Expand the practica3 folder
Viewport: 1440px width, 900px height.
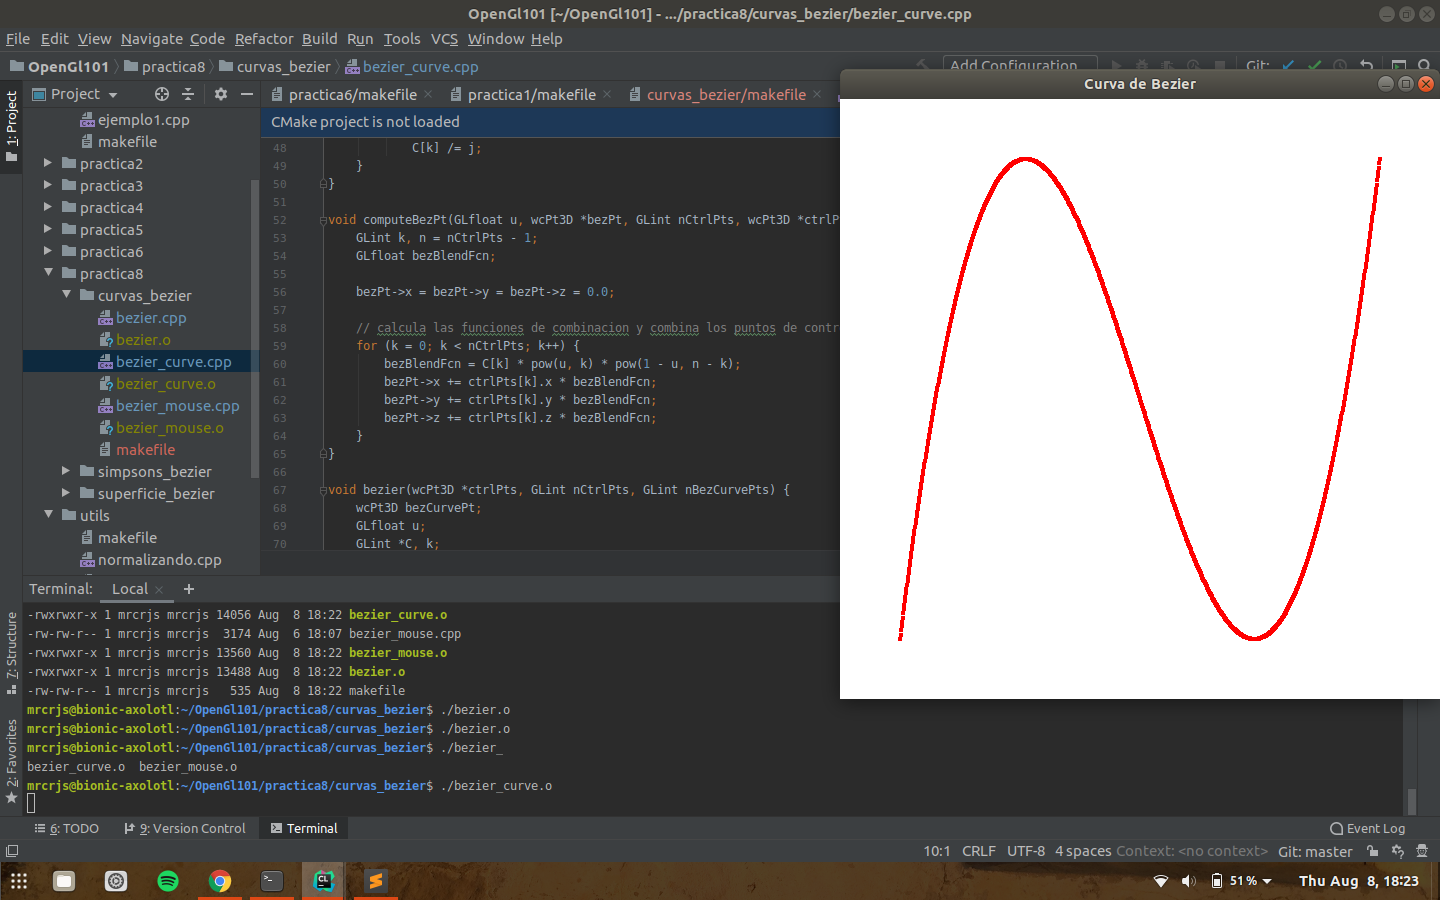point(47,185)
